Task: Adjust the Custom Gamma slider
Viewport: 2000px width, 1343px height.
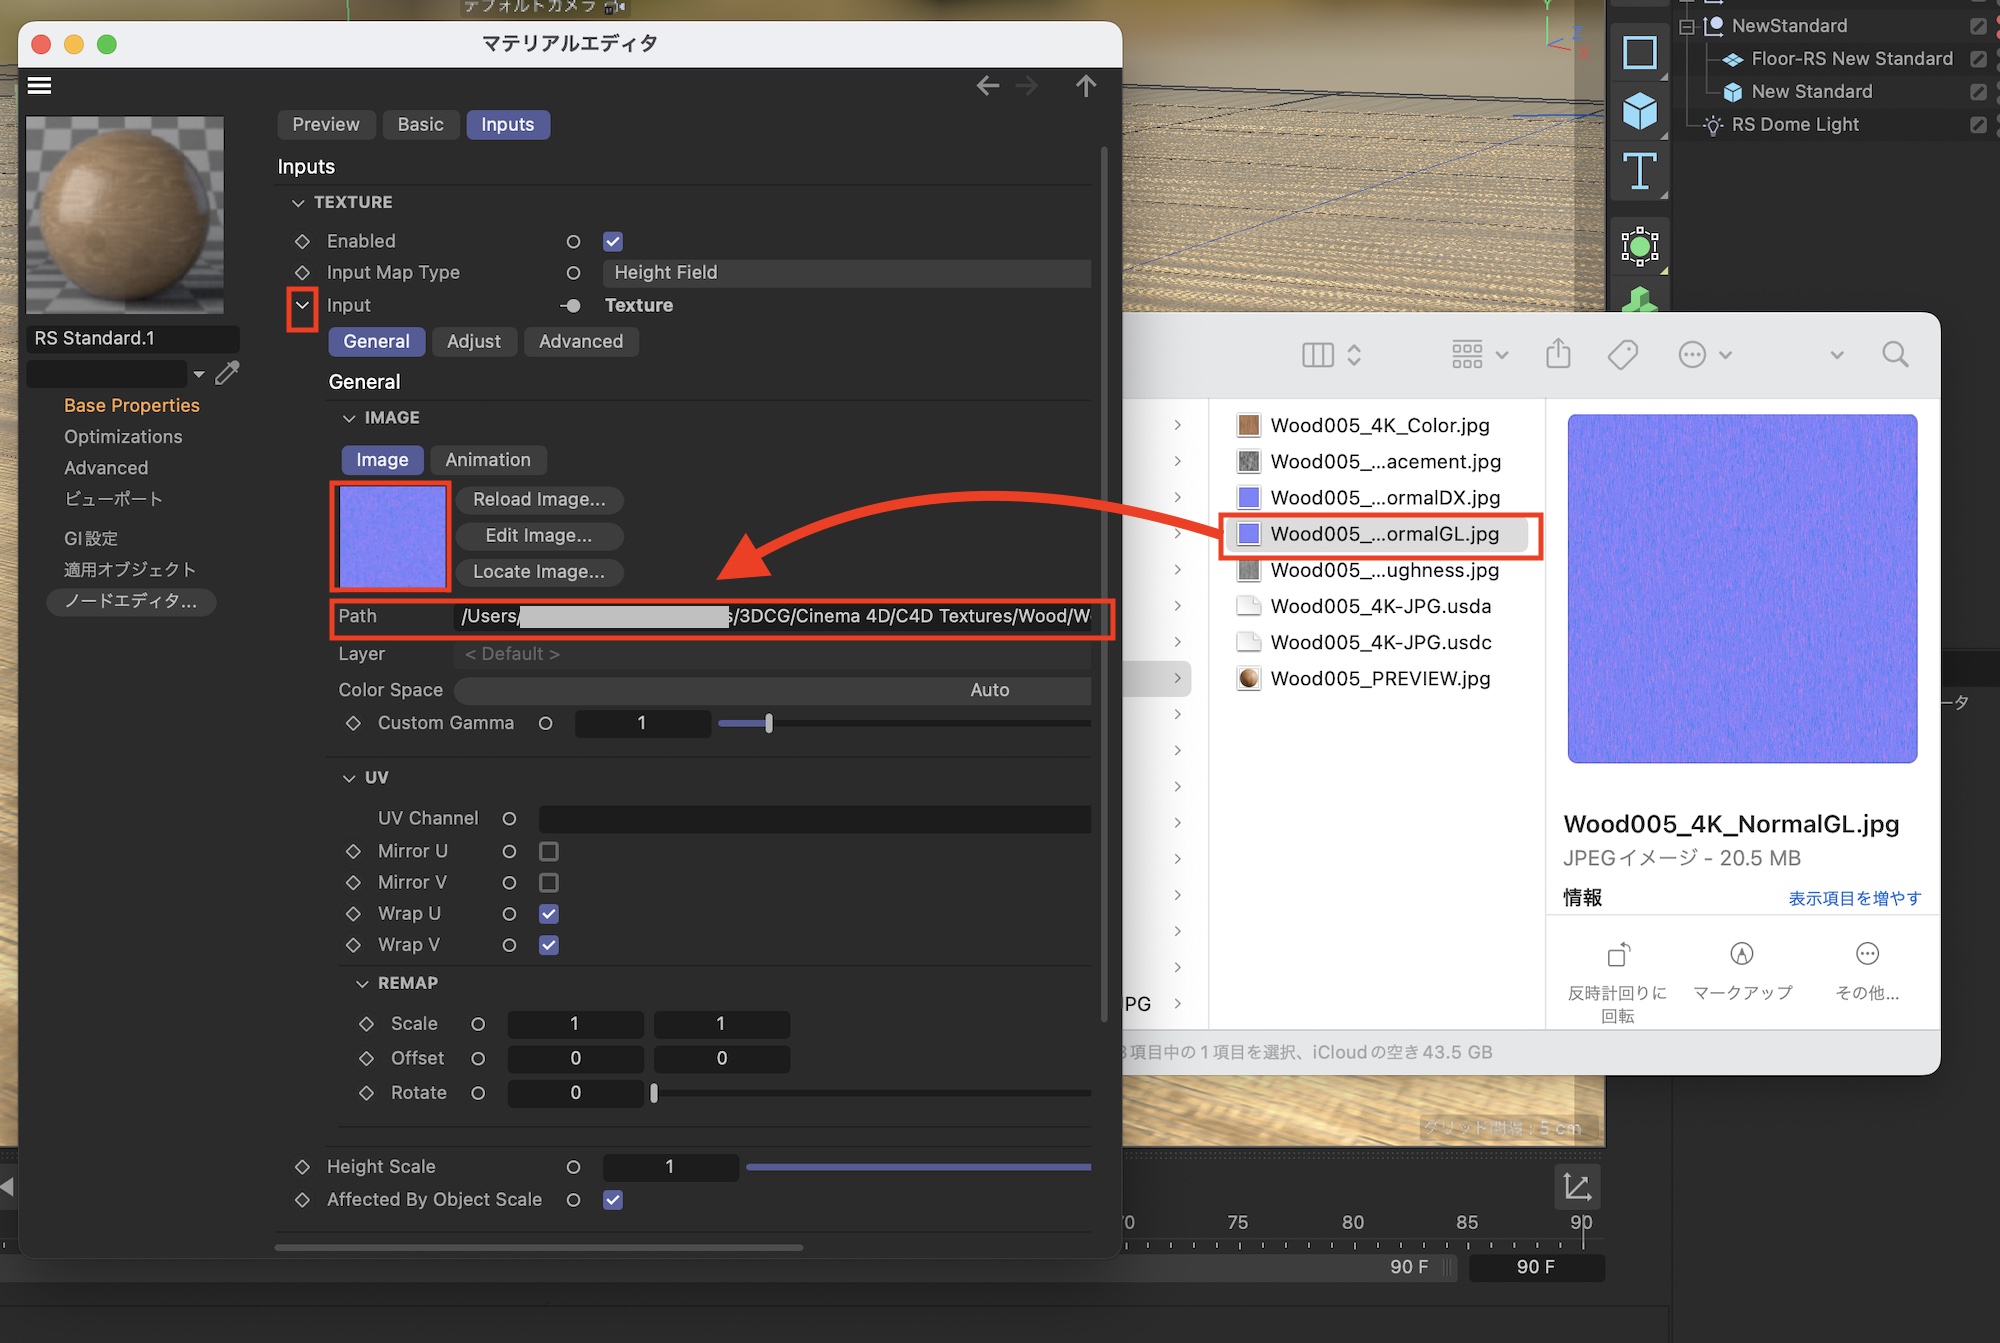Action: [x=769, y=723]
